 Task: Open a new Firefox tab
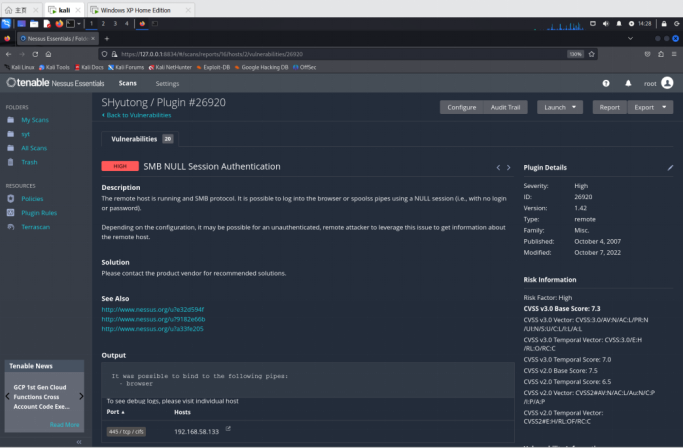pos(106,38)
